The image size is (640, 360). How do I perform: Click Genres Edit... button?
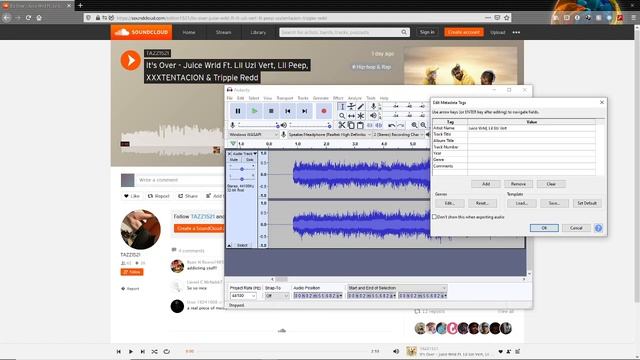(449, 203)
